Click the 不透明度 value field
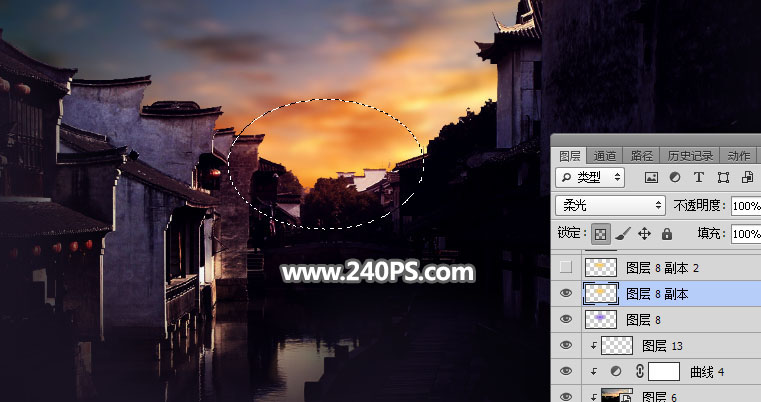 [746, 206]
